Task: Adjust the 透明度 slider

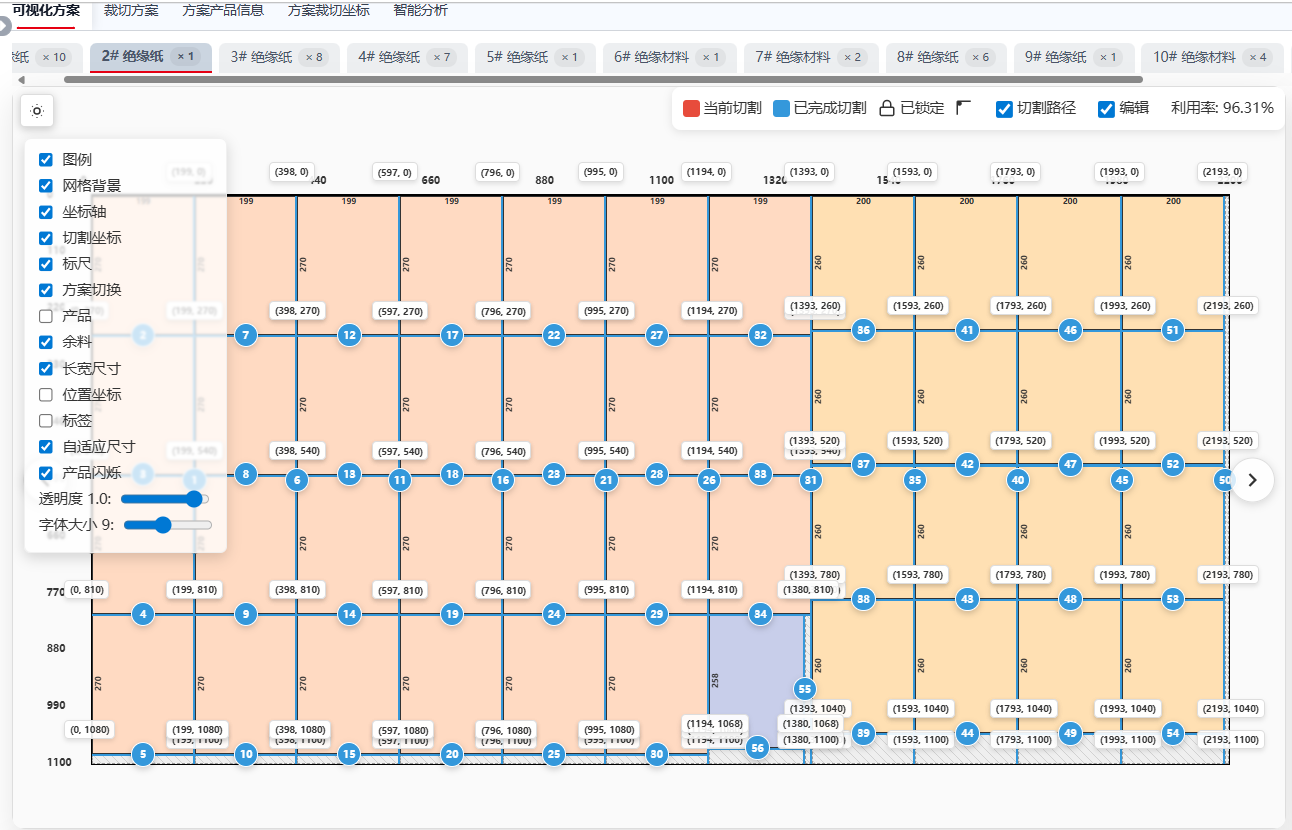Action: (x=164, y=499)
